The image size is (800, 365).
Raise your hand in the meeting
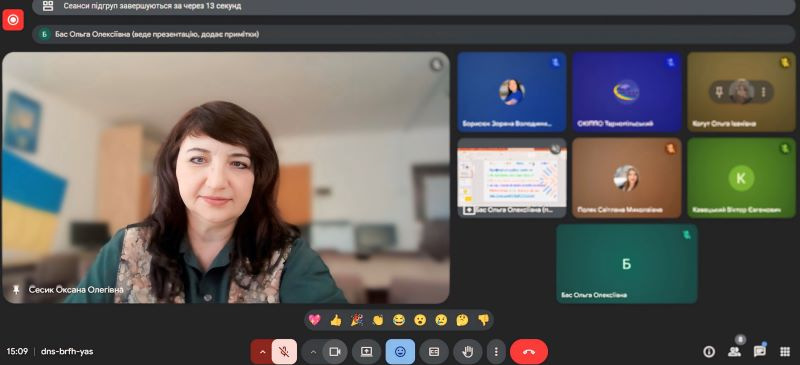pyautogui.click(x=467, y=352)
